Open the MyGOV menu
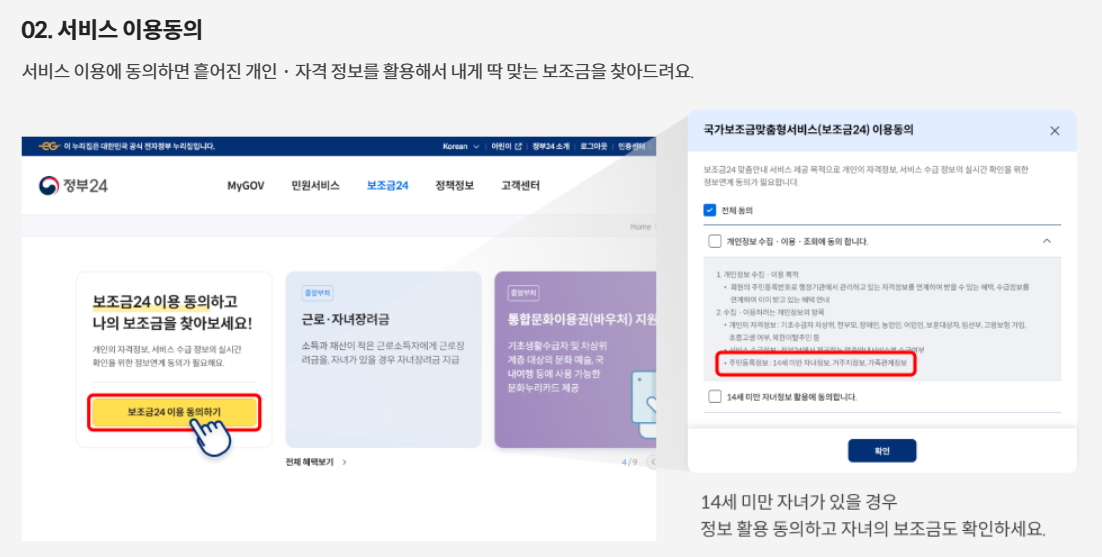Screen dimensions: 1102x557 coord(246,185)
